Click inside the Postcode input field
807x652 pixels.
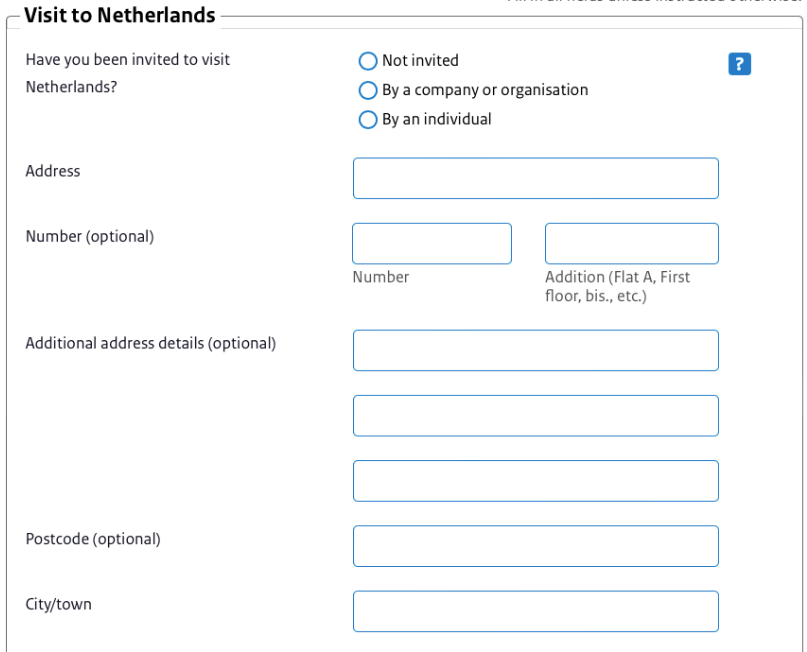[535, 546]
